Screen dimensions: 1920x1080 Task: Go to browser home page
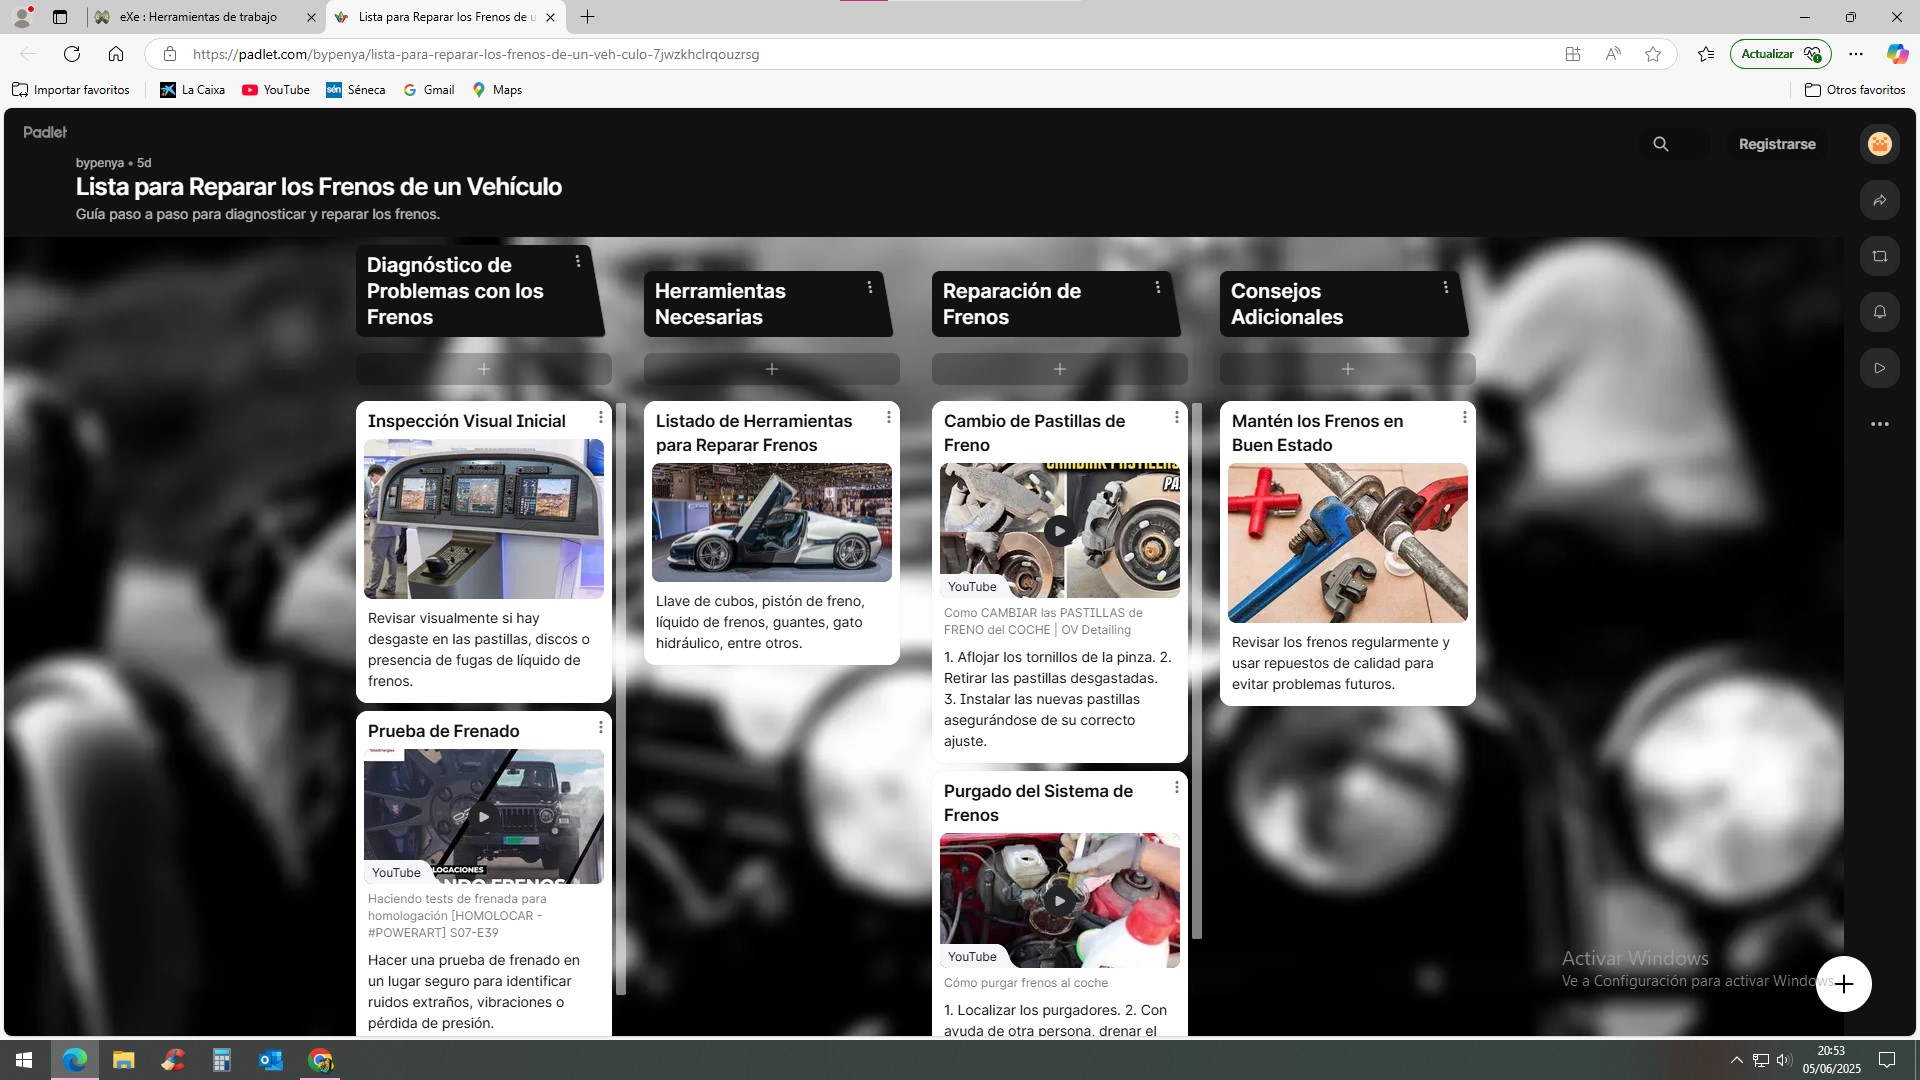coord(116,54)
